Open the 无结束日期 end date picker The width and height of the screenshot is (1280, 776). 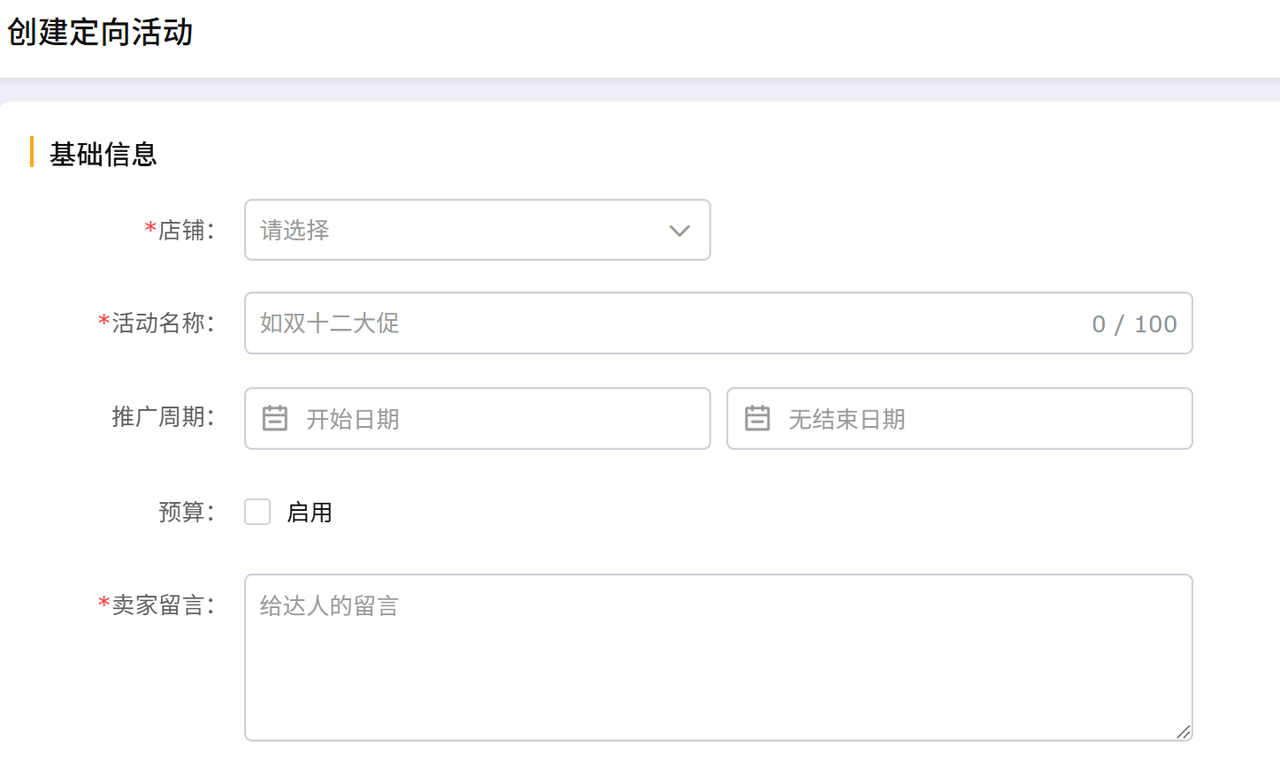coord(959,418)
